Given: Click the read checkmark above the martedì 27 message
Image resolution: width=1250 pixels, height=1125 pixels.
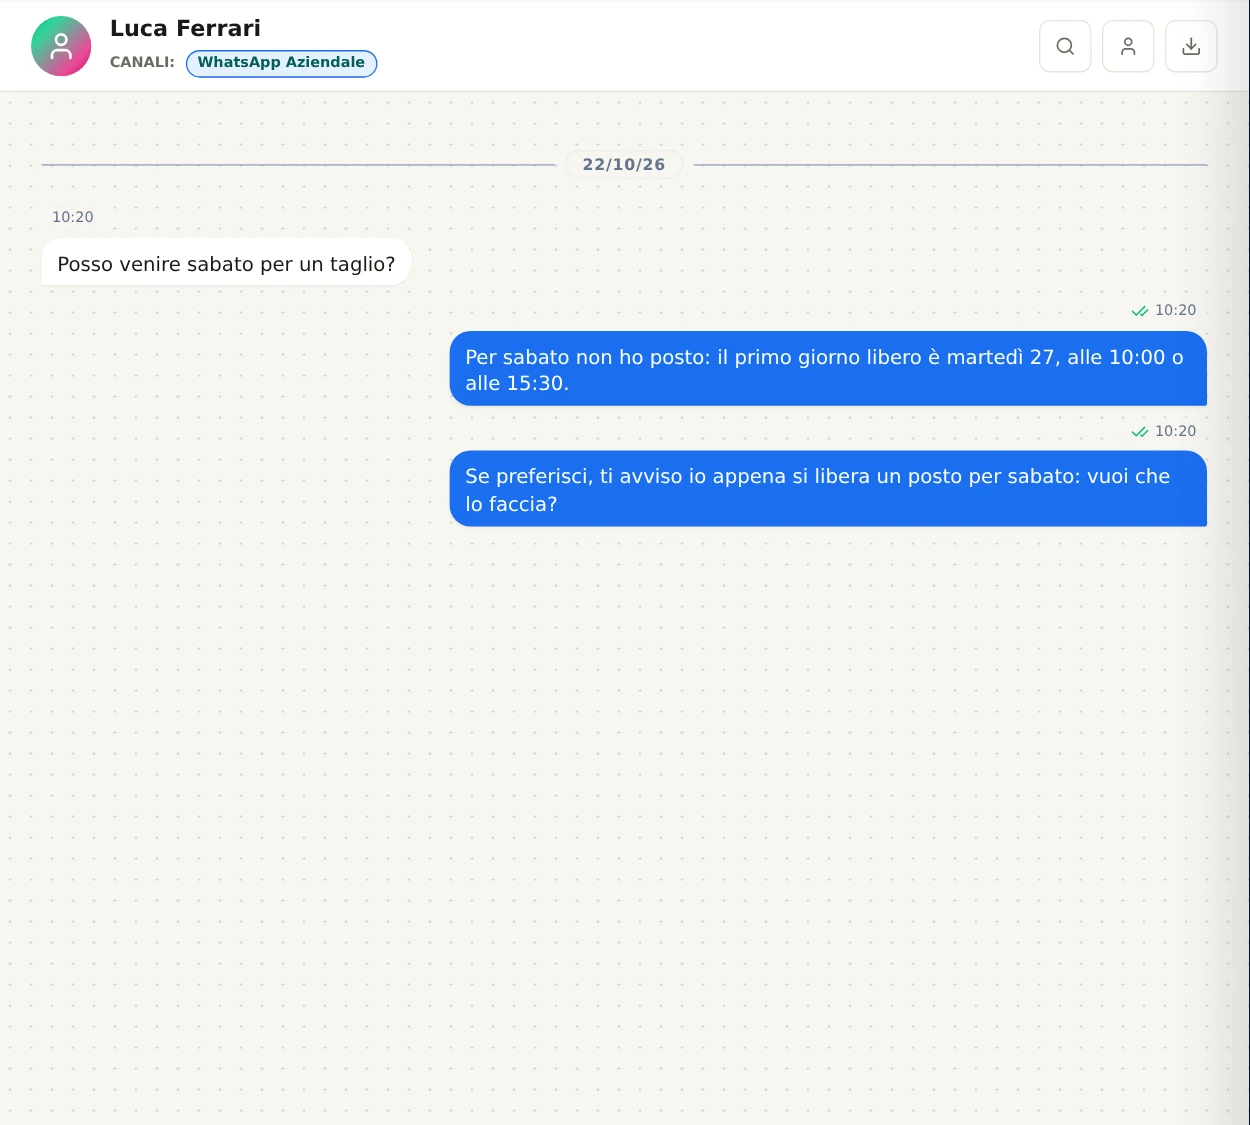Looking at the screenshot, I should (1140, 311).
